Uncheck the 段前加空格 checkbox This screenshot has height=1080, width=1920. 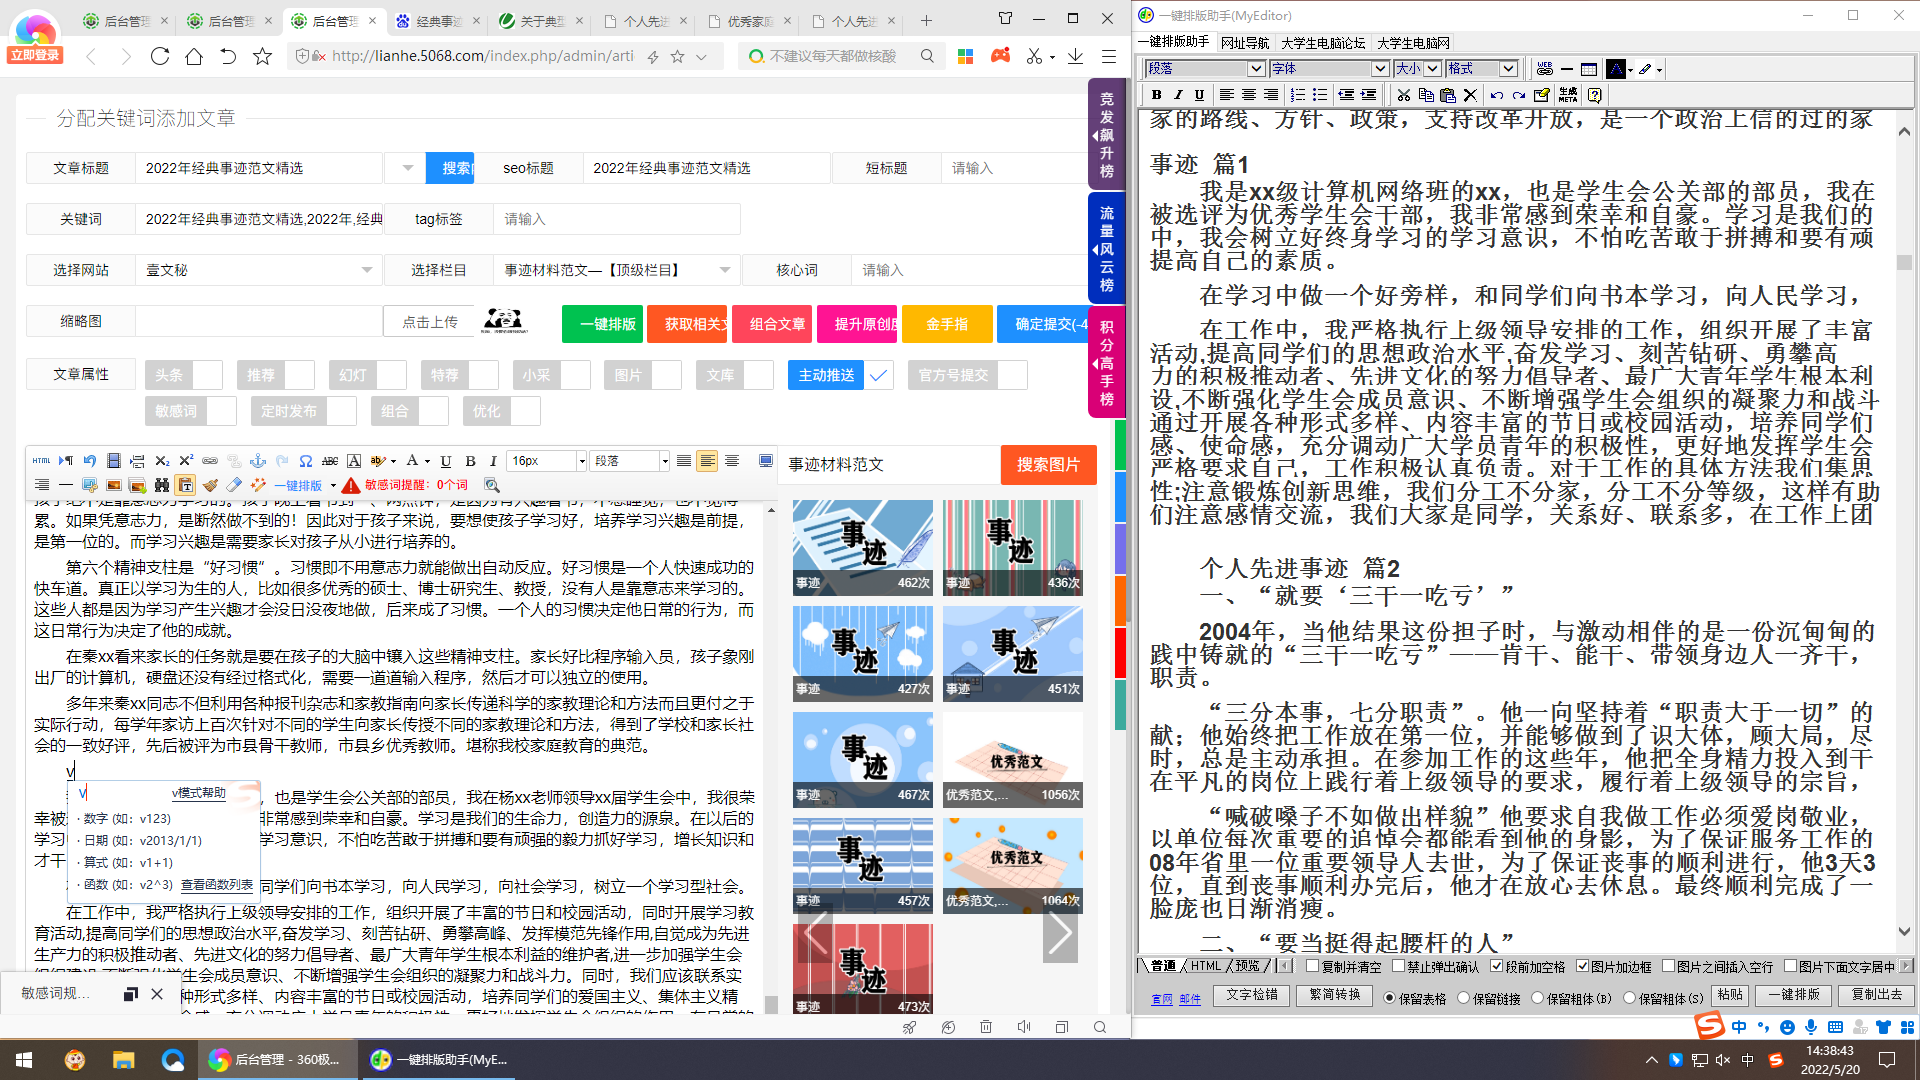[1496, 966]
